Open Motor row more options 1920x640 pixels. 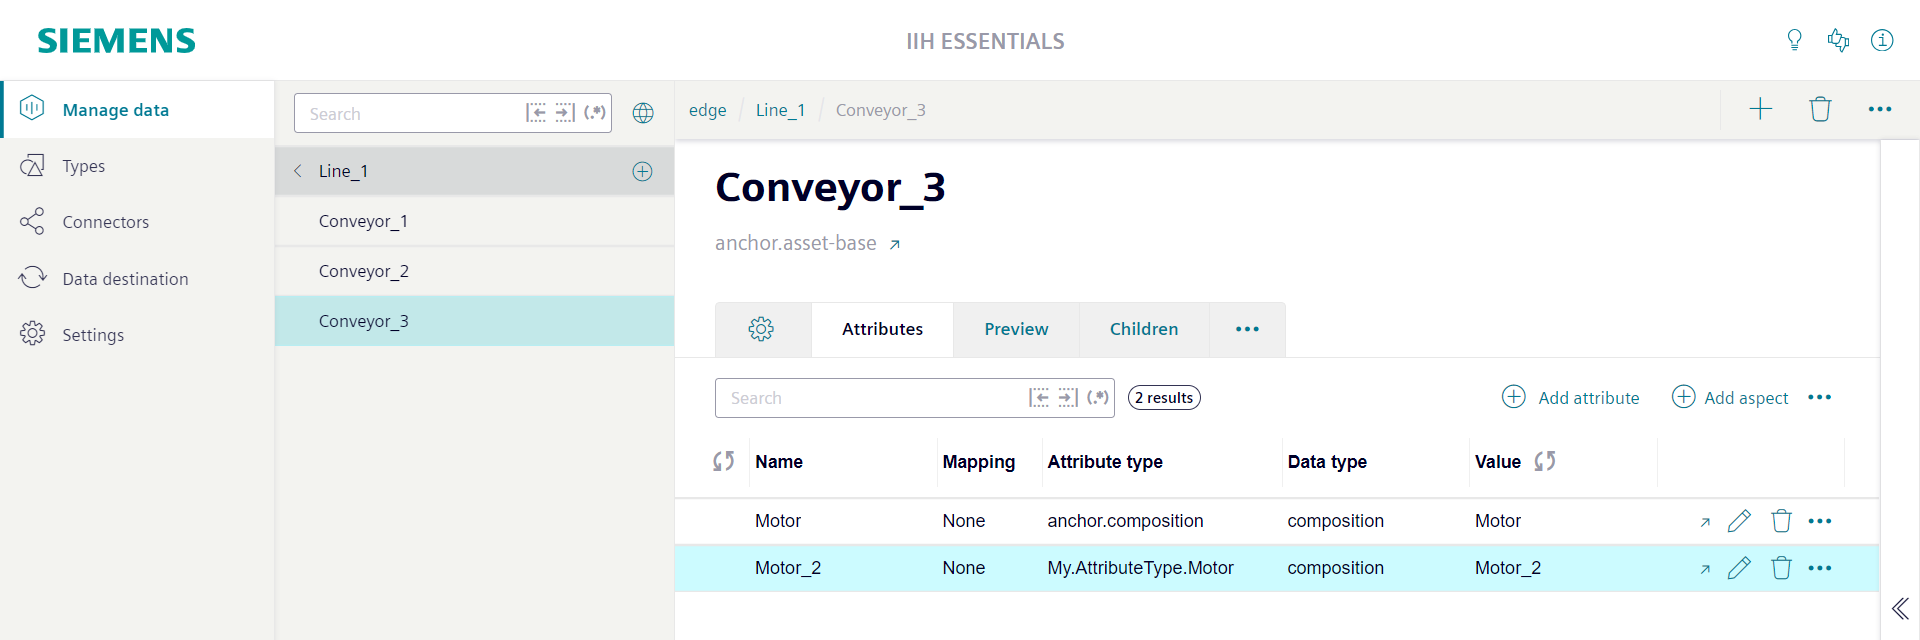point(1820,521)
